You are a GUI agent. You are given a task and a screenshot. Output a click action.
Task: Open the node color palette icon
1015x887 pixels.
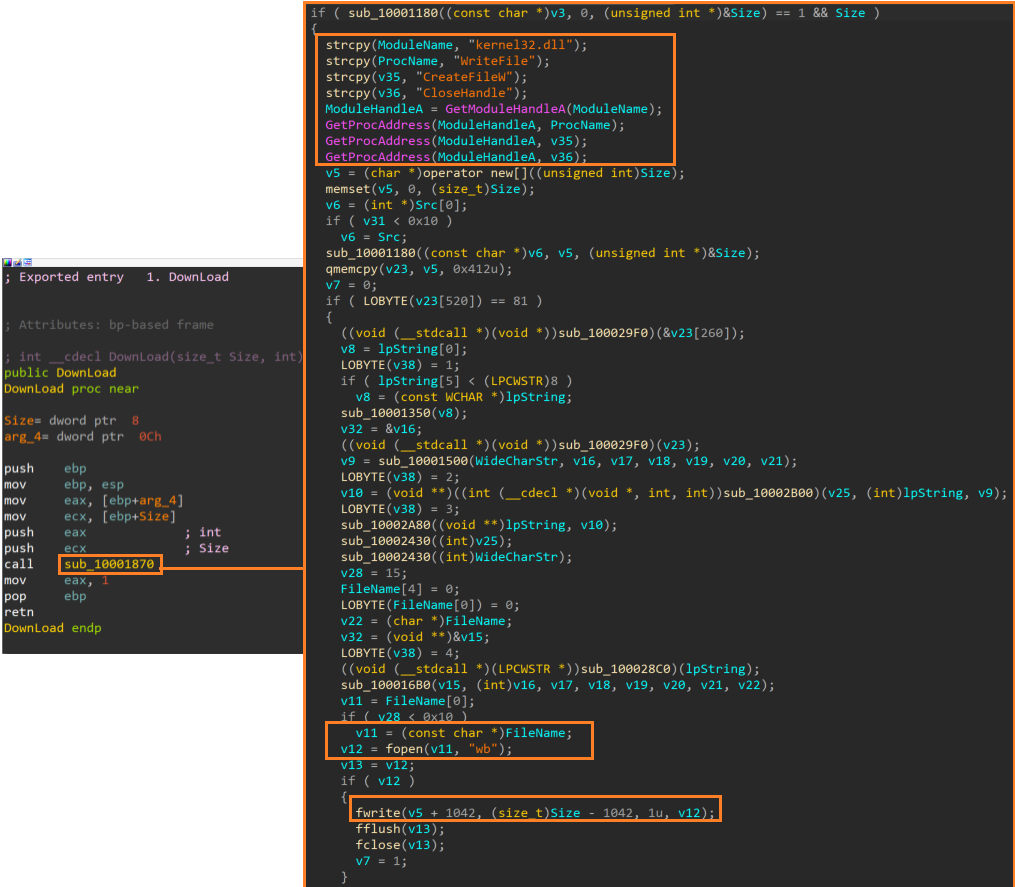point(6,262)
